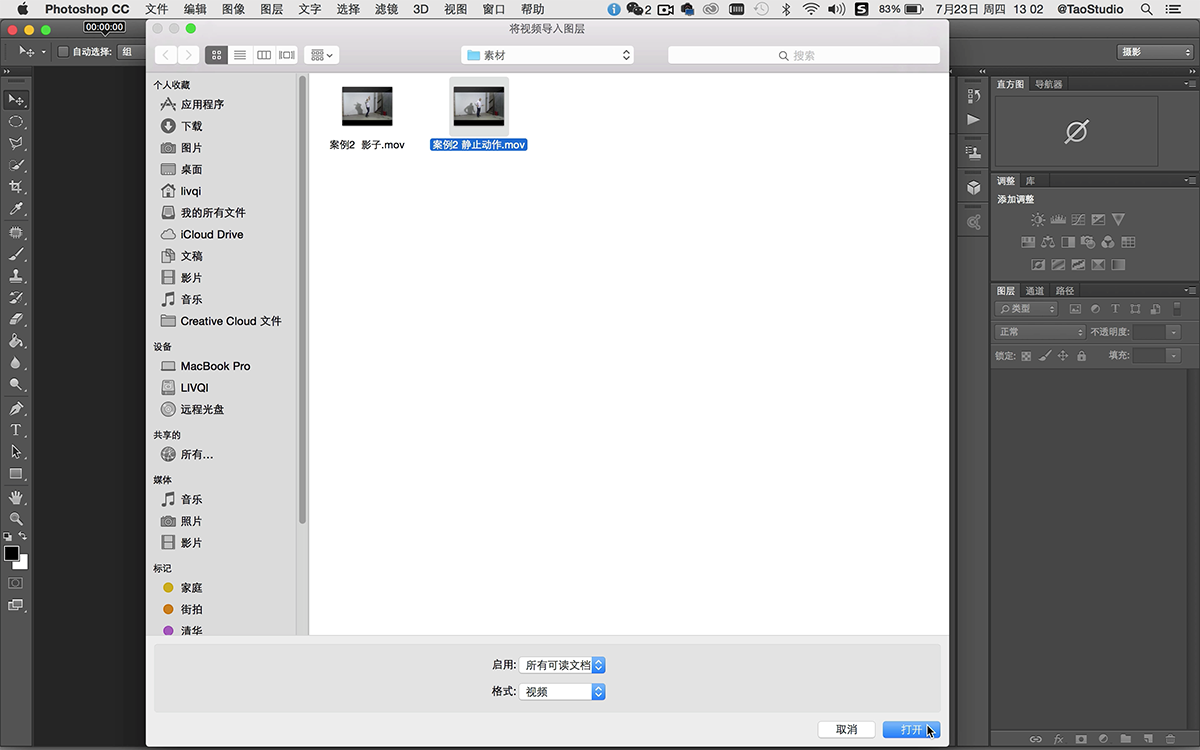
Task: Select the Hand tool
Action: coord(16,497)
